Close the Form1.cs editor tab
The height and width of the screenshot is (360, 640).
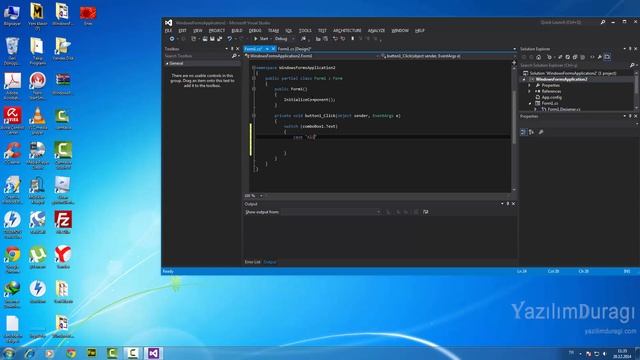(273, 49)
